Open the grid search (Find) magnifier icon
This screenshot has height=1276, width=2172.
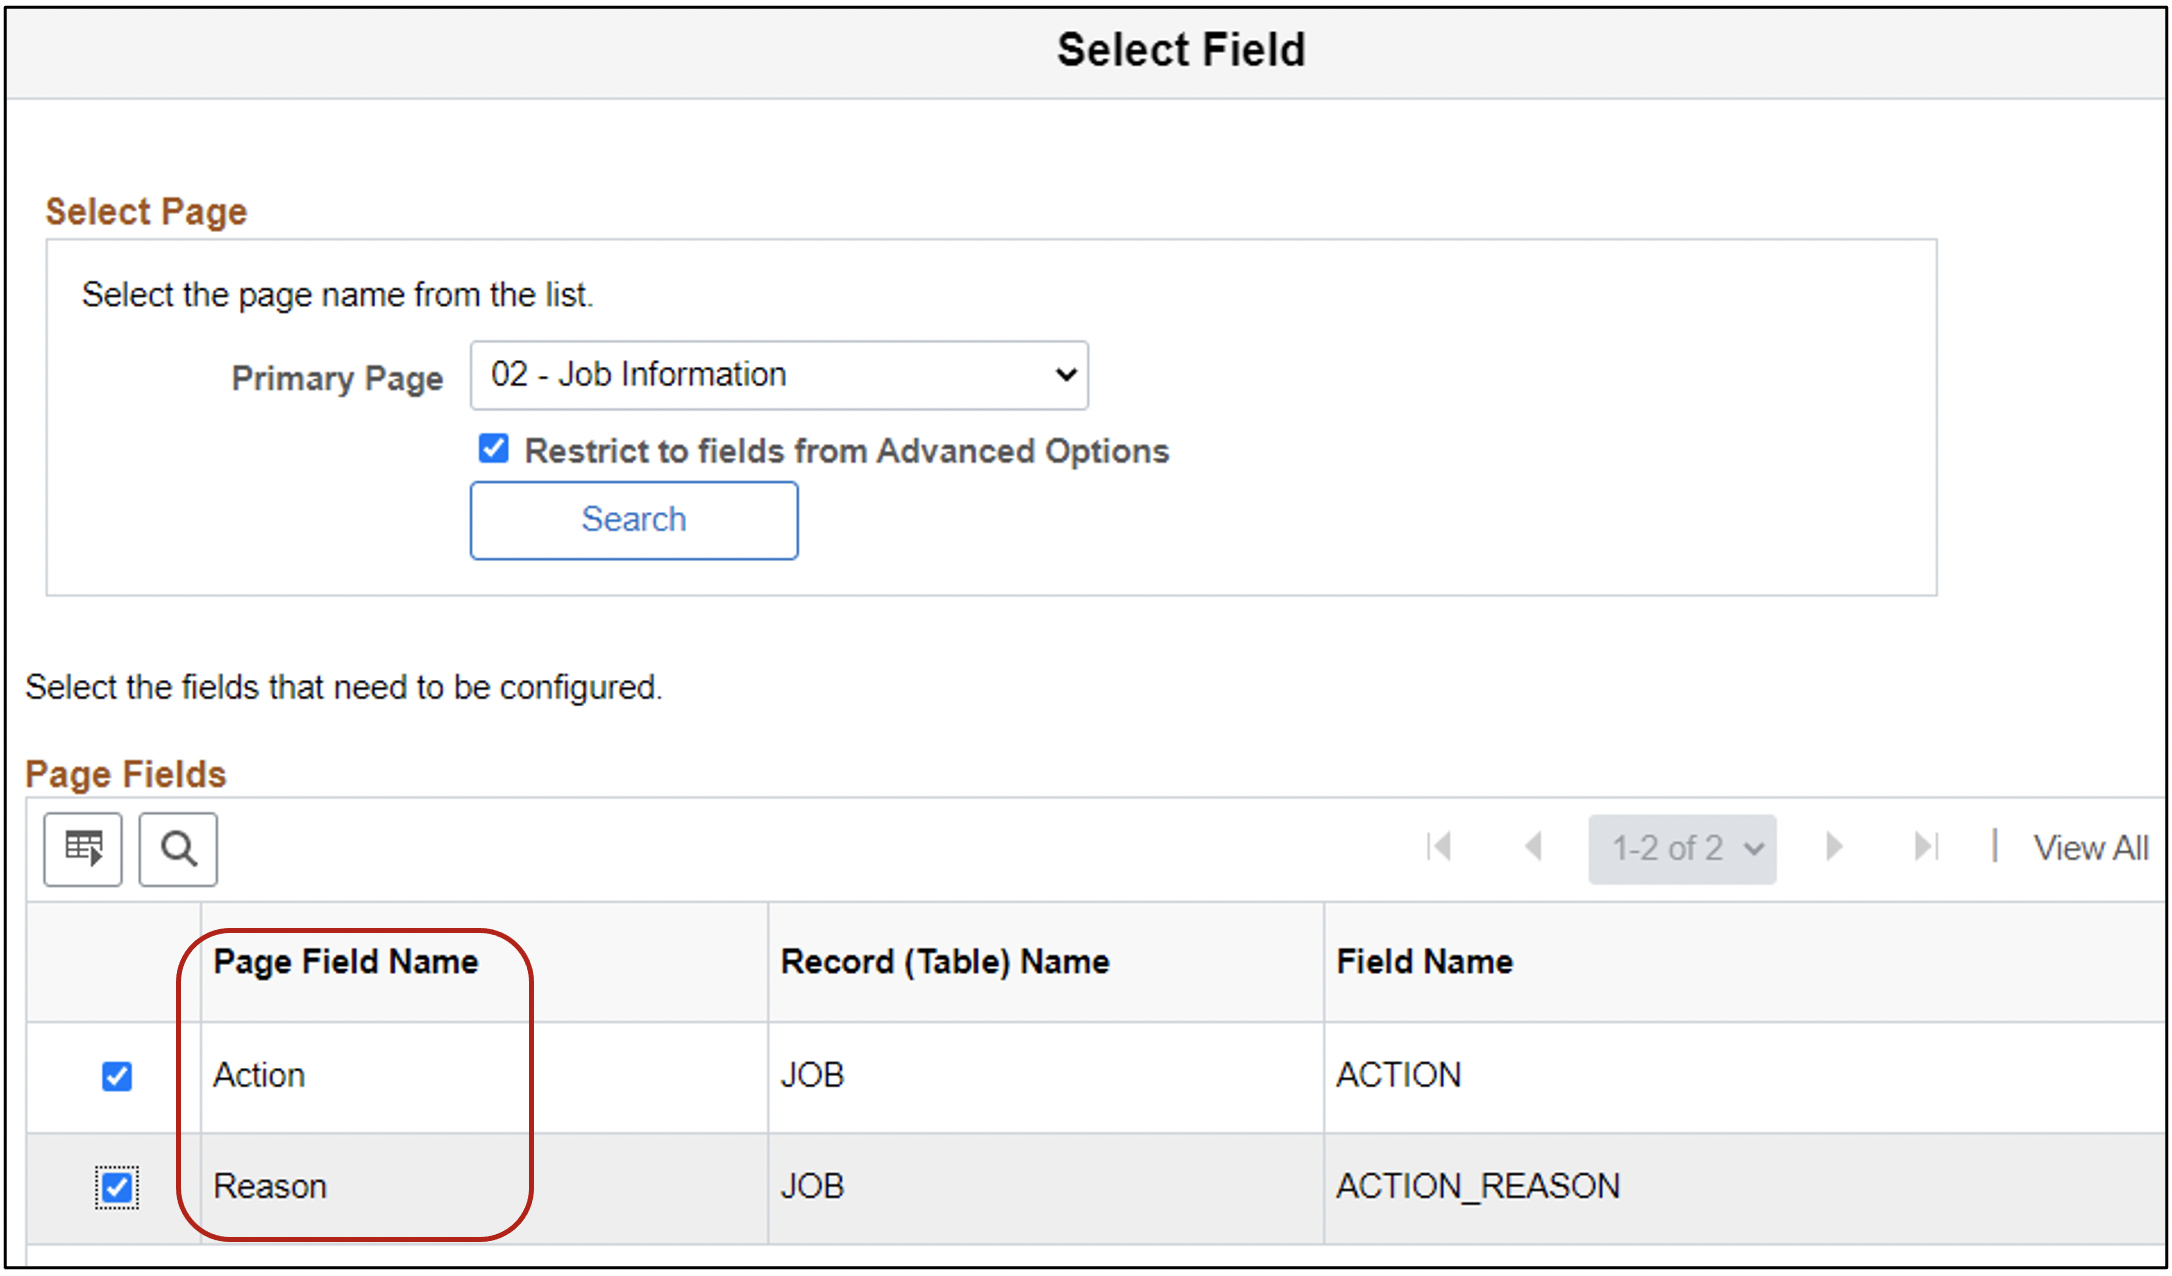(x=177, y=848)
